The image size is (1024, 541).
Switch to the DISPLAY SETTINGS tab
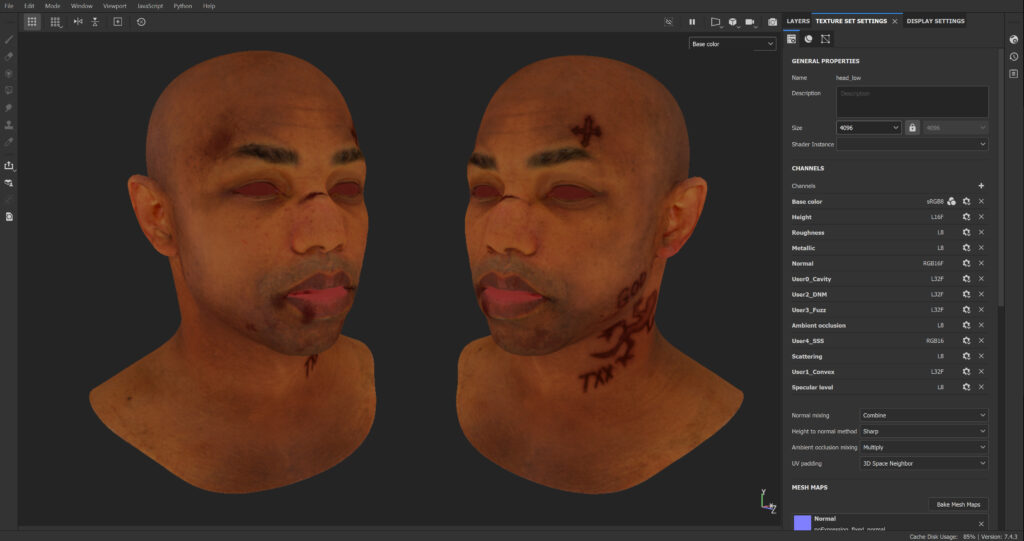(x=935, y=21)
